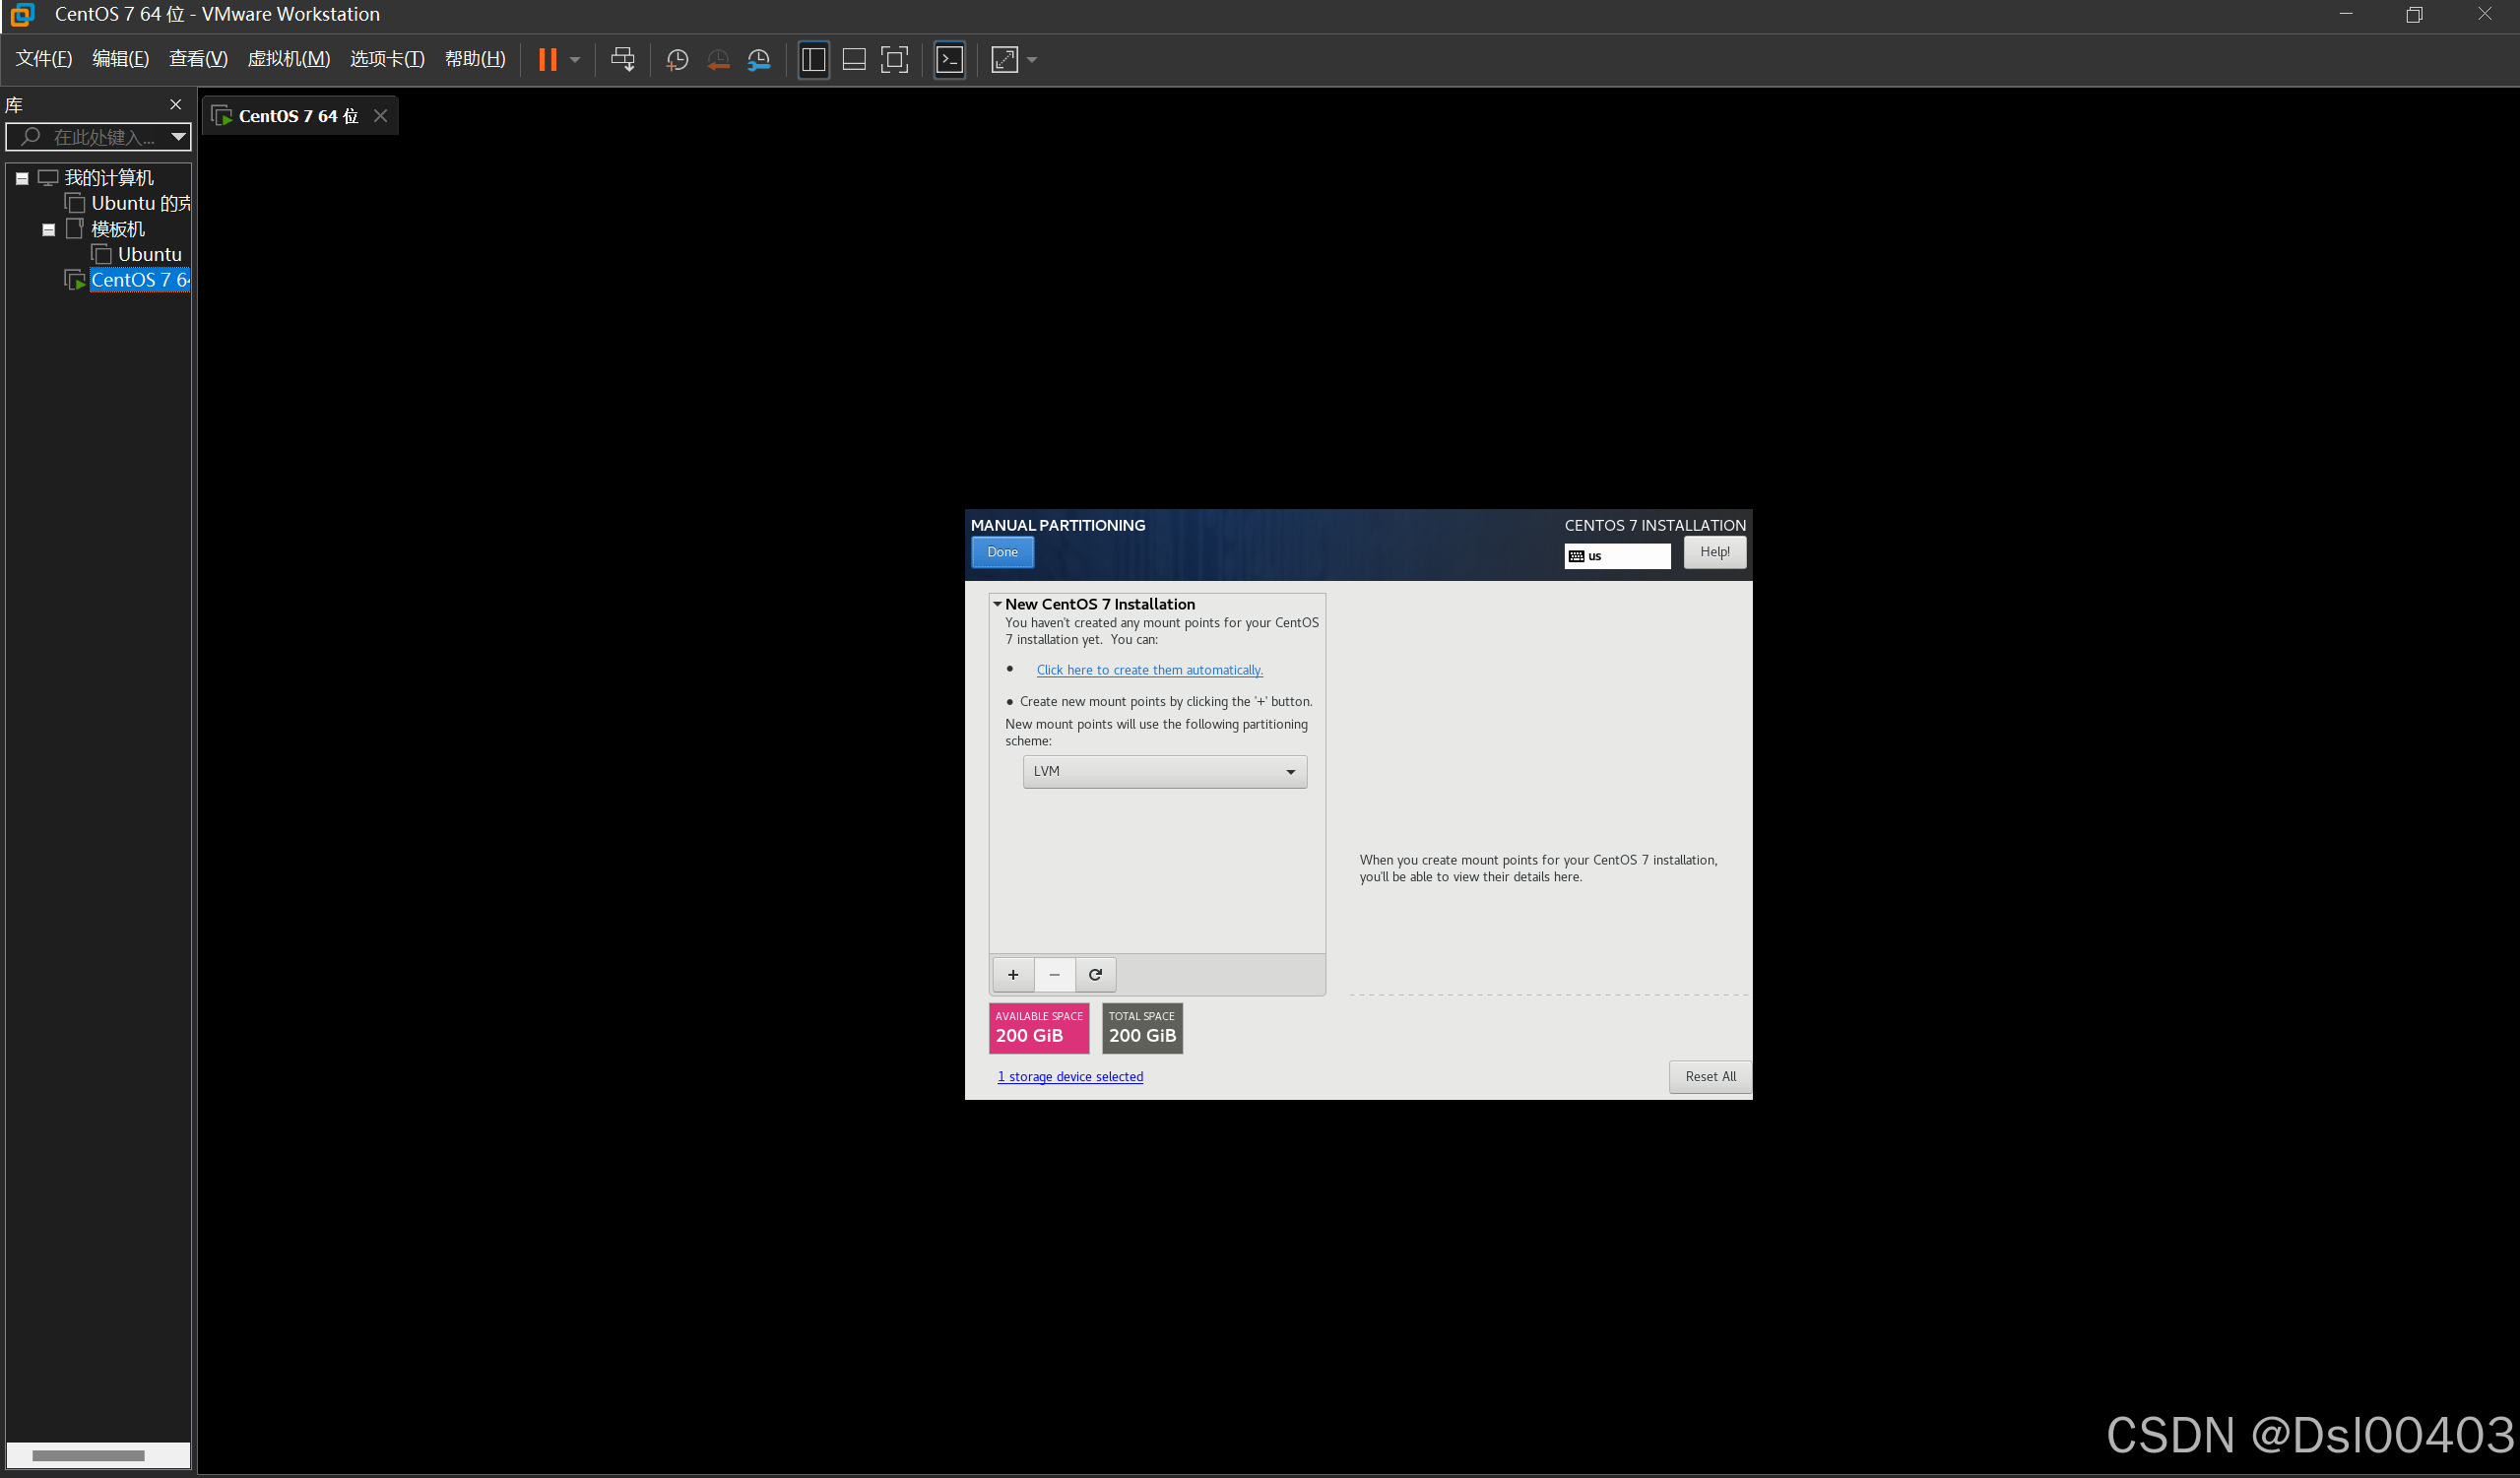Take a snapshot of this virtual machine
Screen dimensions: 2520x1478
677,59
